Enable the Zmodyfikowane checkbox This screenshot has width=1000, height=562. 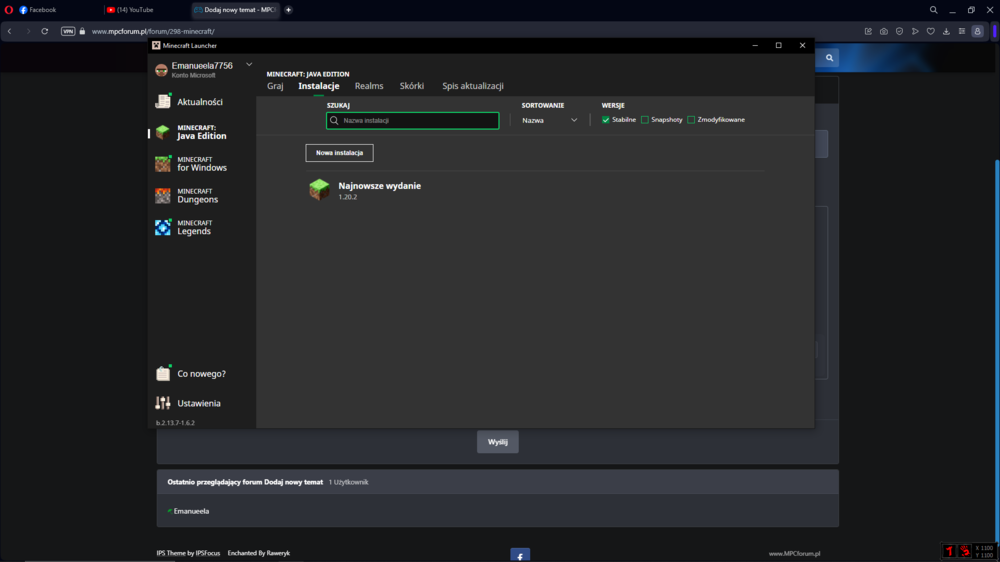(691, 119)
